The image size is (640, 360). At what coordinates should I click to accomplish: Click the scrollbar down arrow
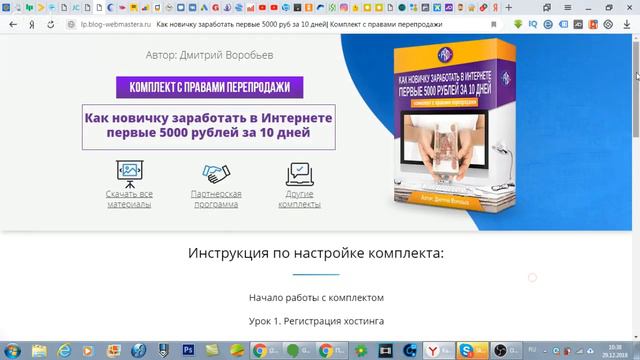[x=636, y=337]
